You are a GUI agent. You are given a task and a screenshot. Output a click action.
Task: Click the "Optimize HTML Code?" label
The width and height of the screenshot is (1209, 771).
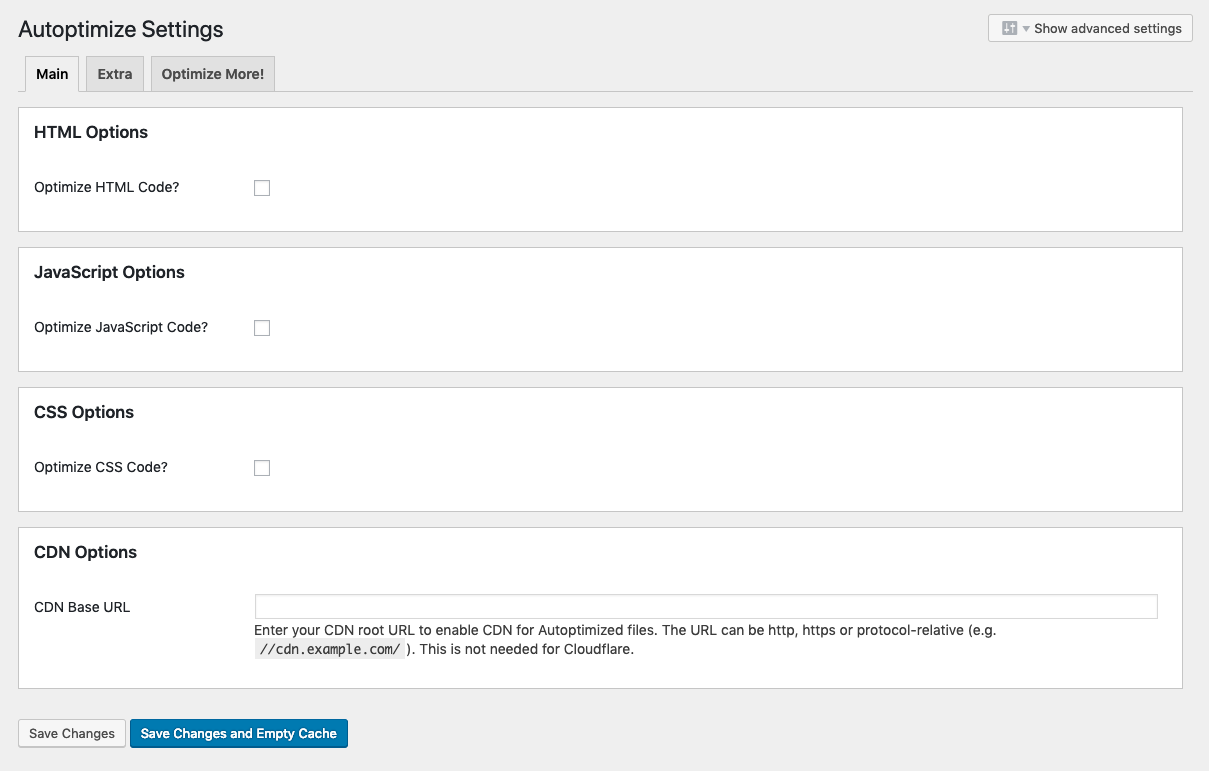tap(107, 187)
